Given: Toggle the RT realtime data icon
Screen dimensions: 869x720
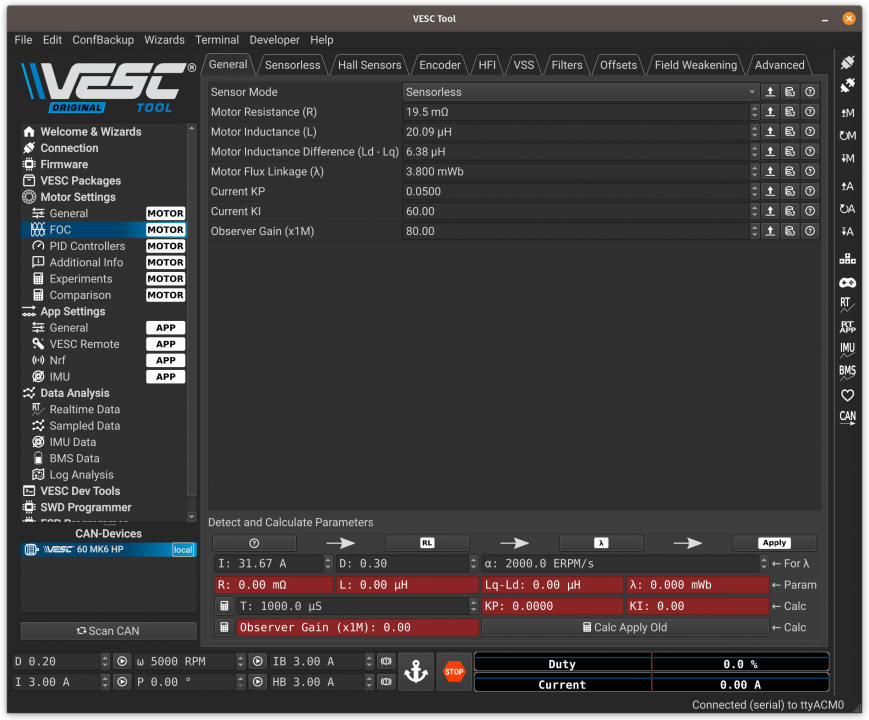Looking at the screenshot, I should pos(847,304).
